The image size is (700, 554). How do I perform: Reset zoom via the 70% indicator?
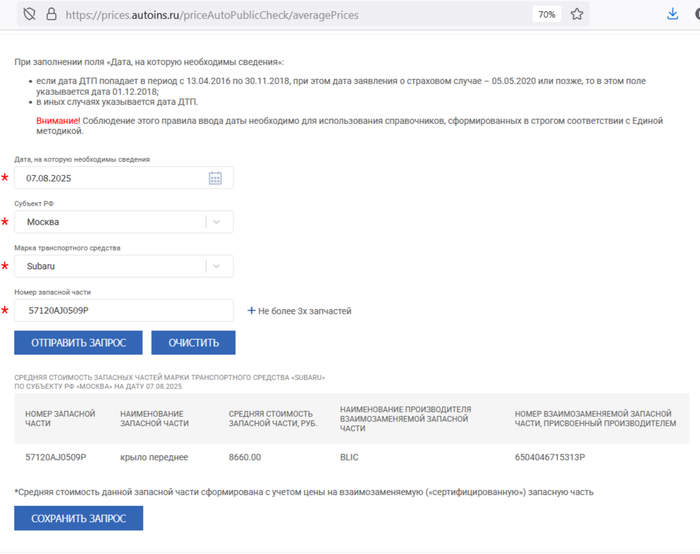(546, 15)
